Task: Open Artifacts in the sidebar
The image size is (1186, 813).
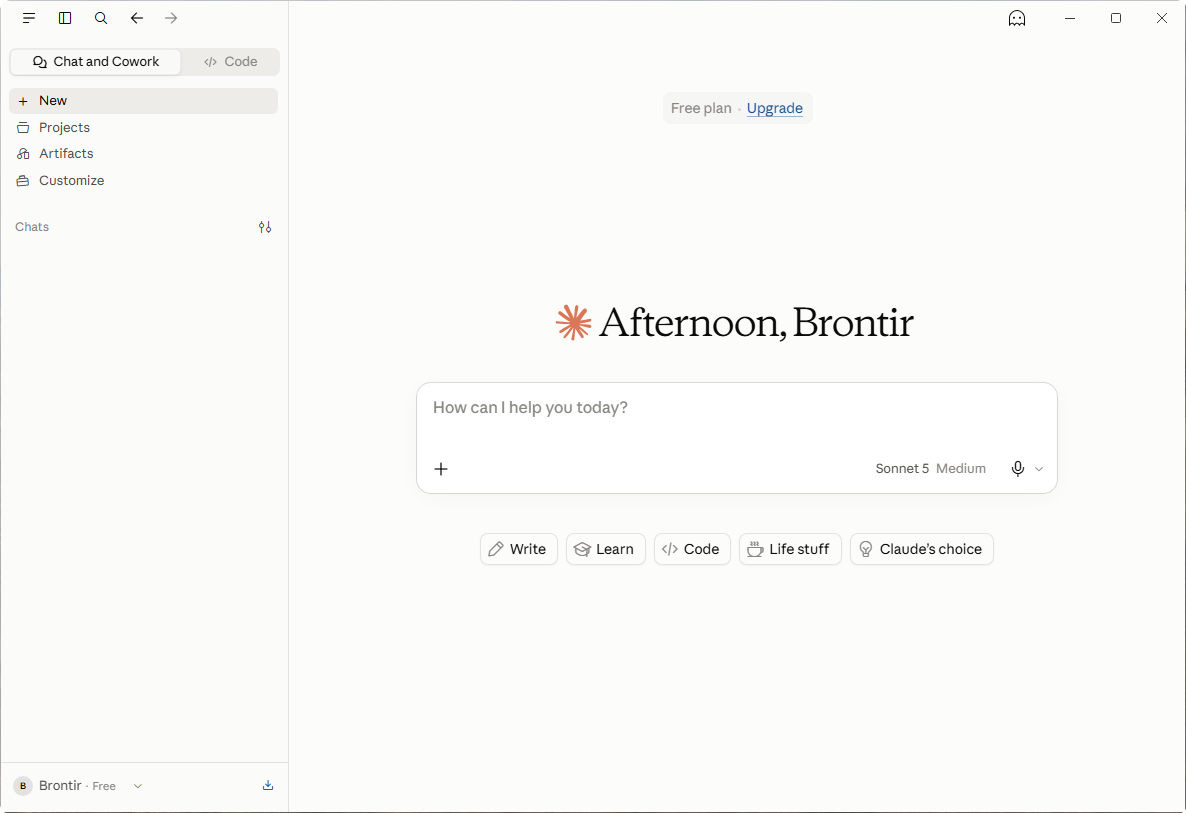Action: pos(144,154)
